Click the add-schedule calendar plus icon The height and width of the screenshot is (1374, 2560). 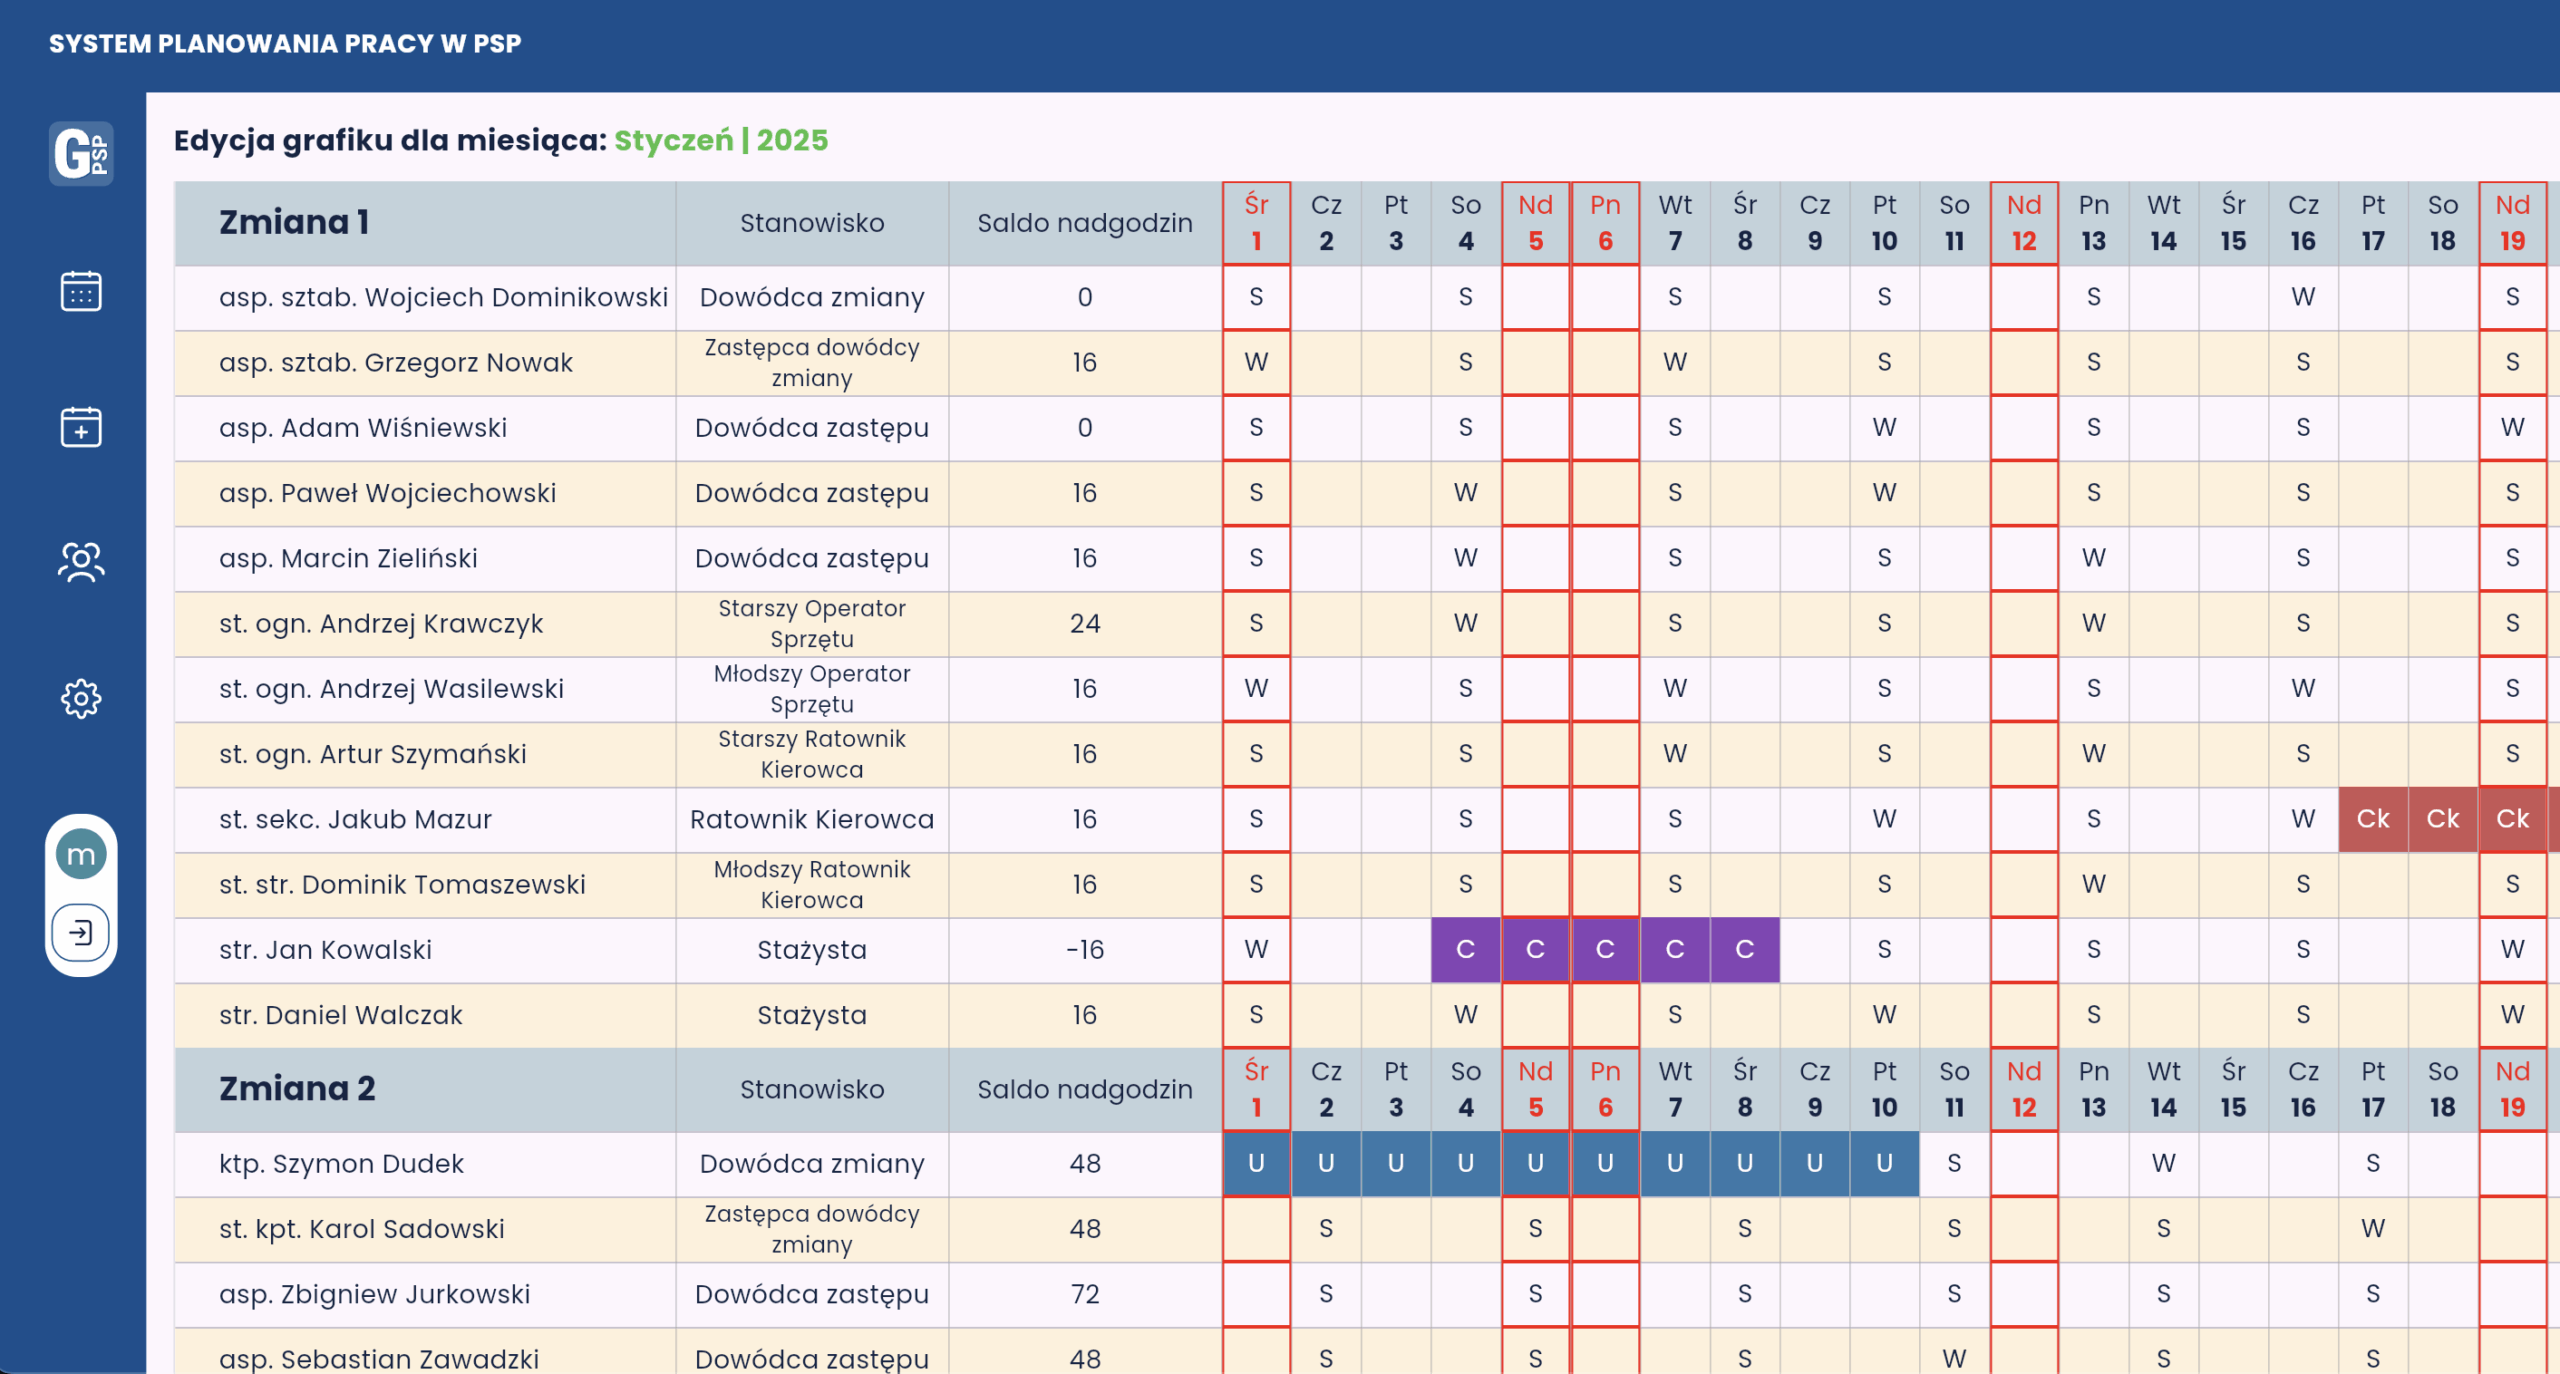[81, 427]
